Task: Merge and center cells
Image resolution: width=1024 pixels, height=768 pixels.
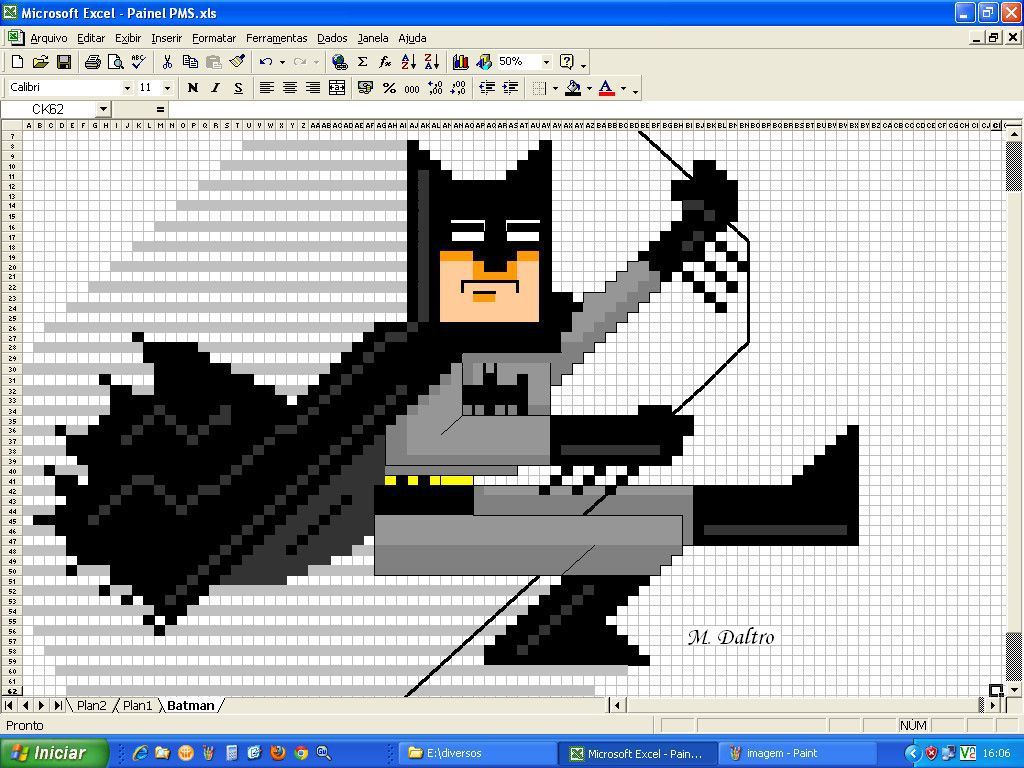Action: (x=336, y=88)
